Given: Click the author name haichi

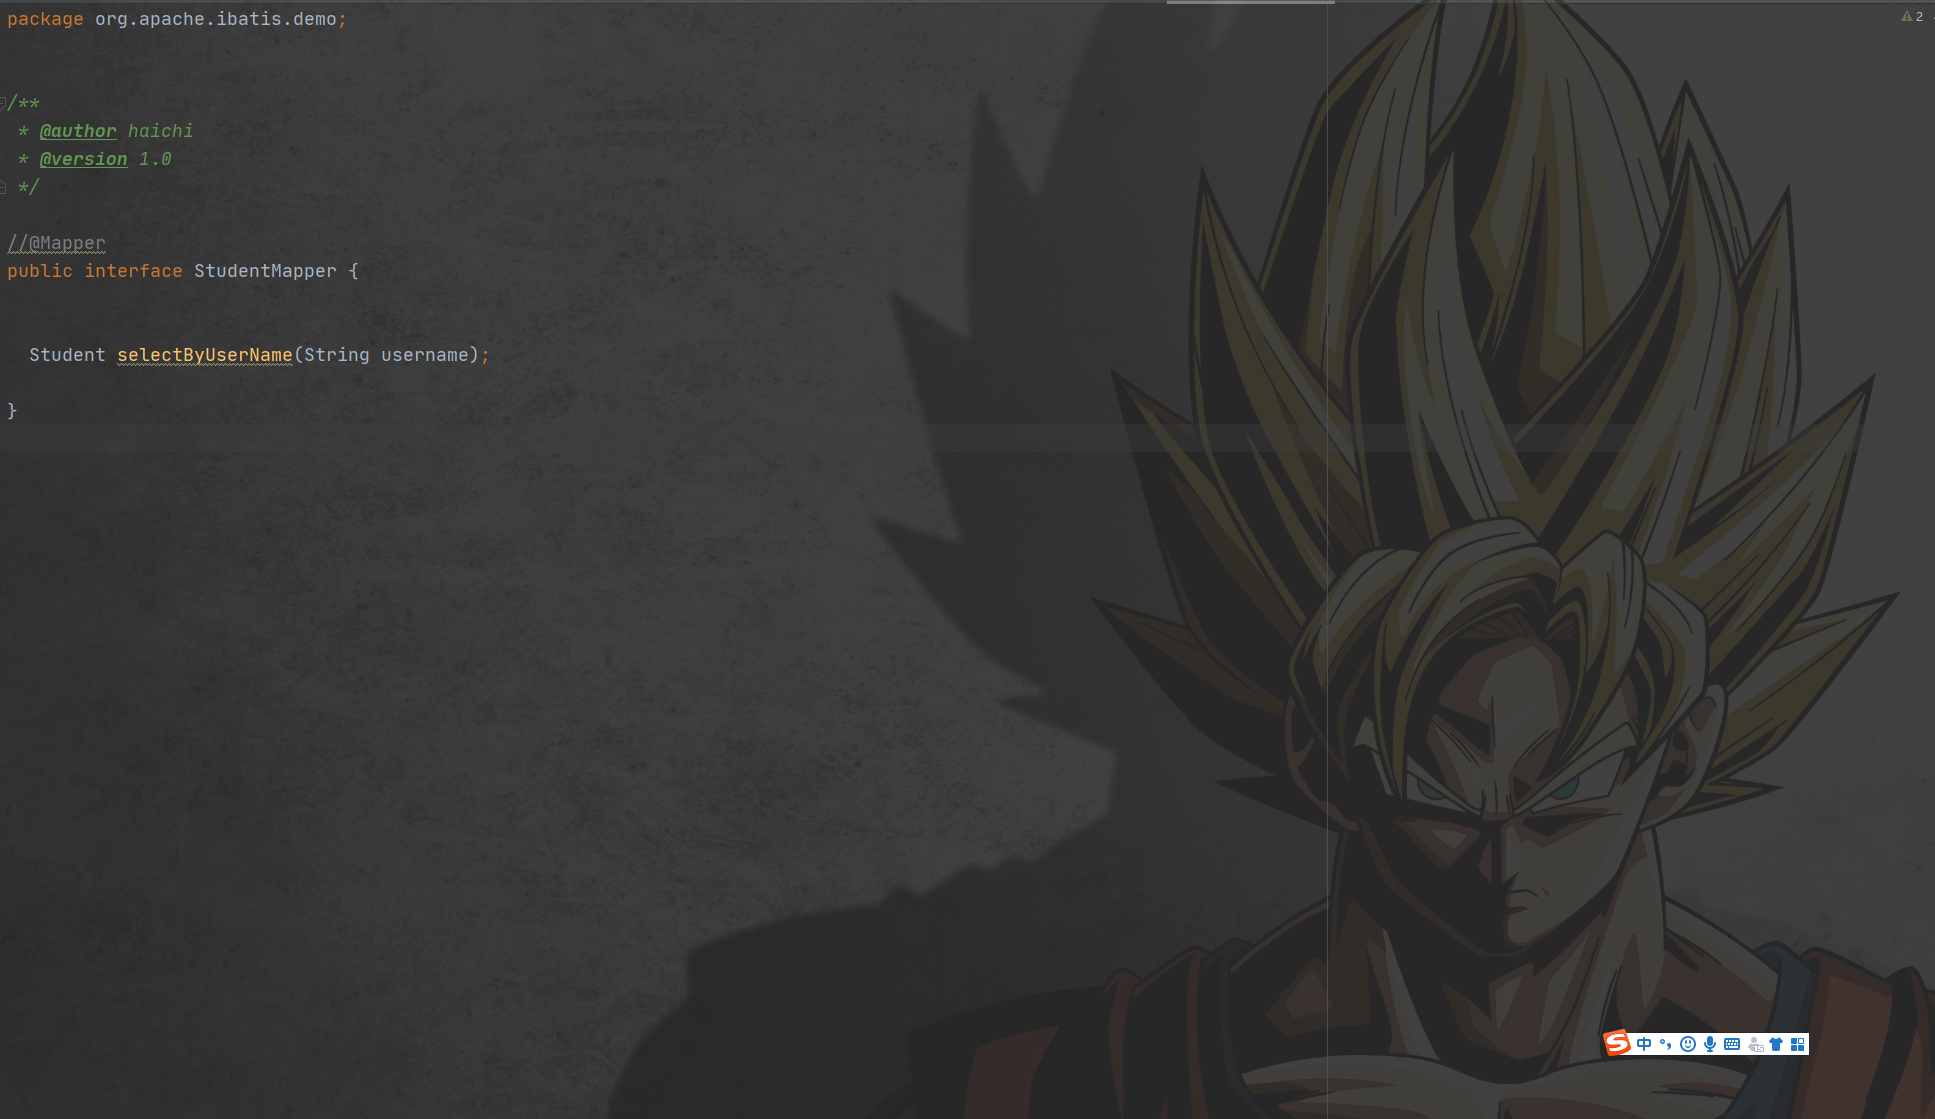Looking at the screenshot, I should [x=160, y=131].
